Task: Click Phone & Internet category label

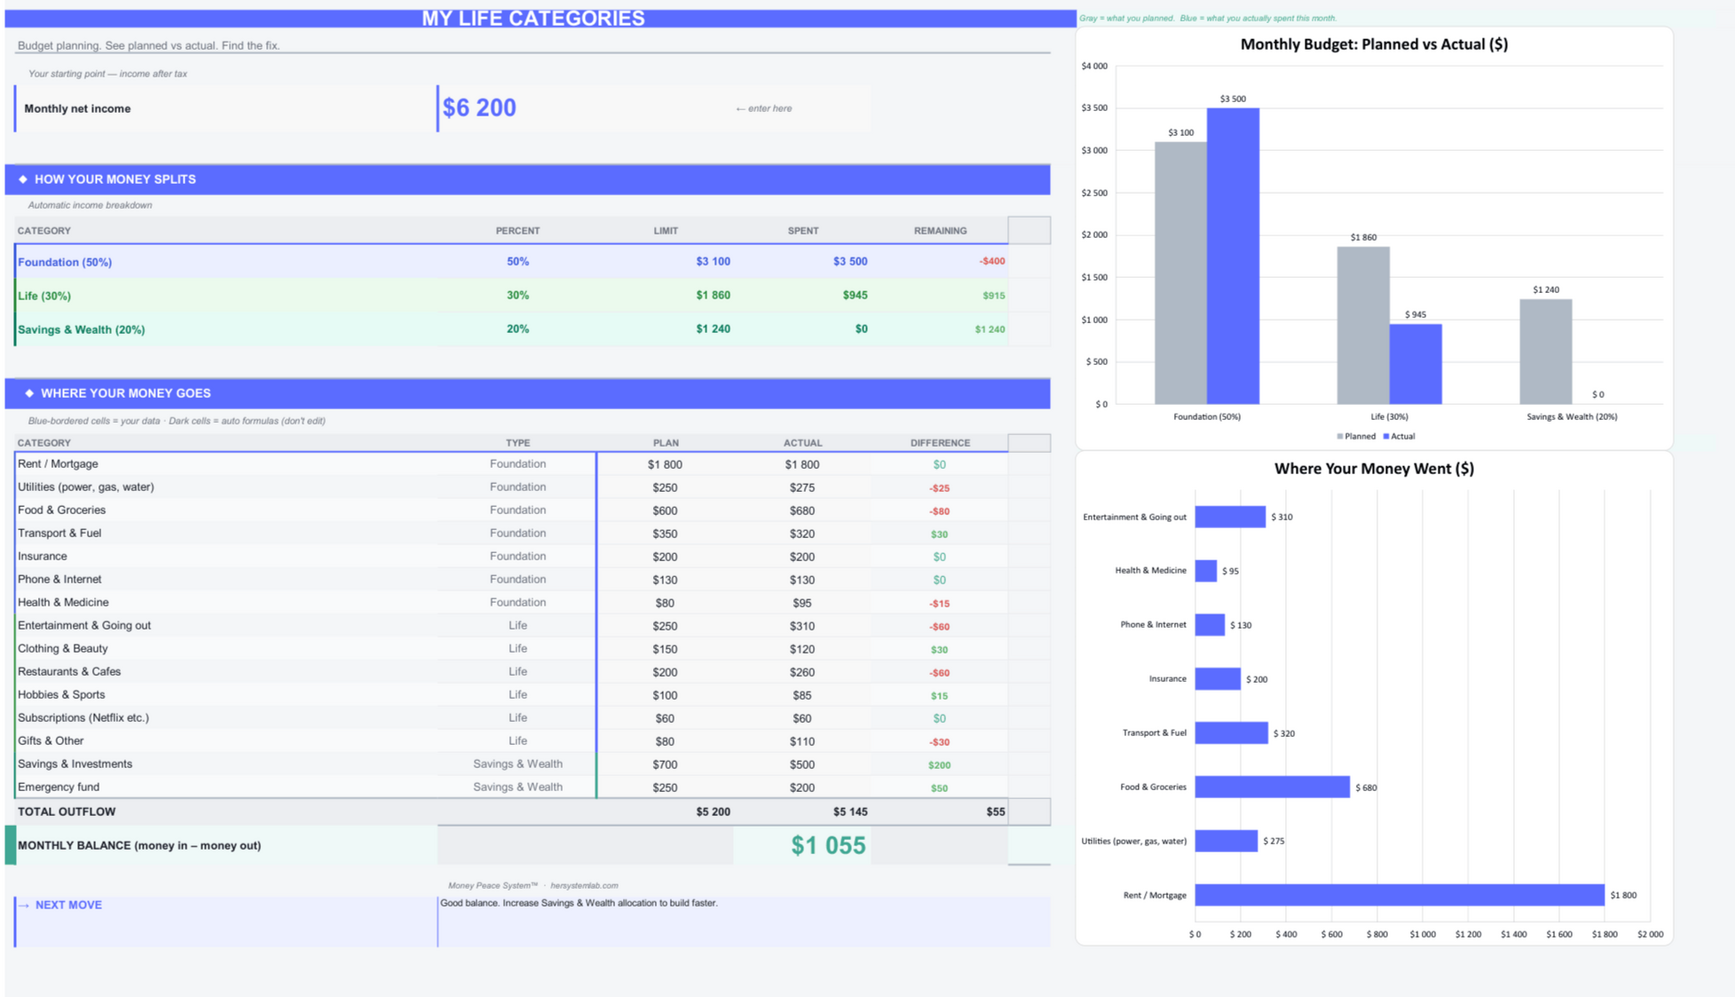Action: (59, 579)
